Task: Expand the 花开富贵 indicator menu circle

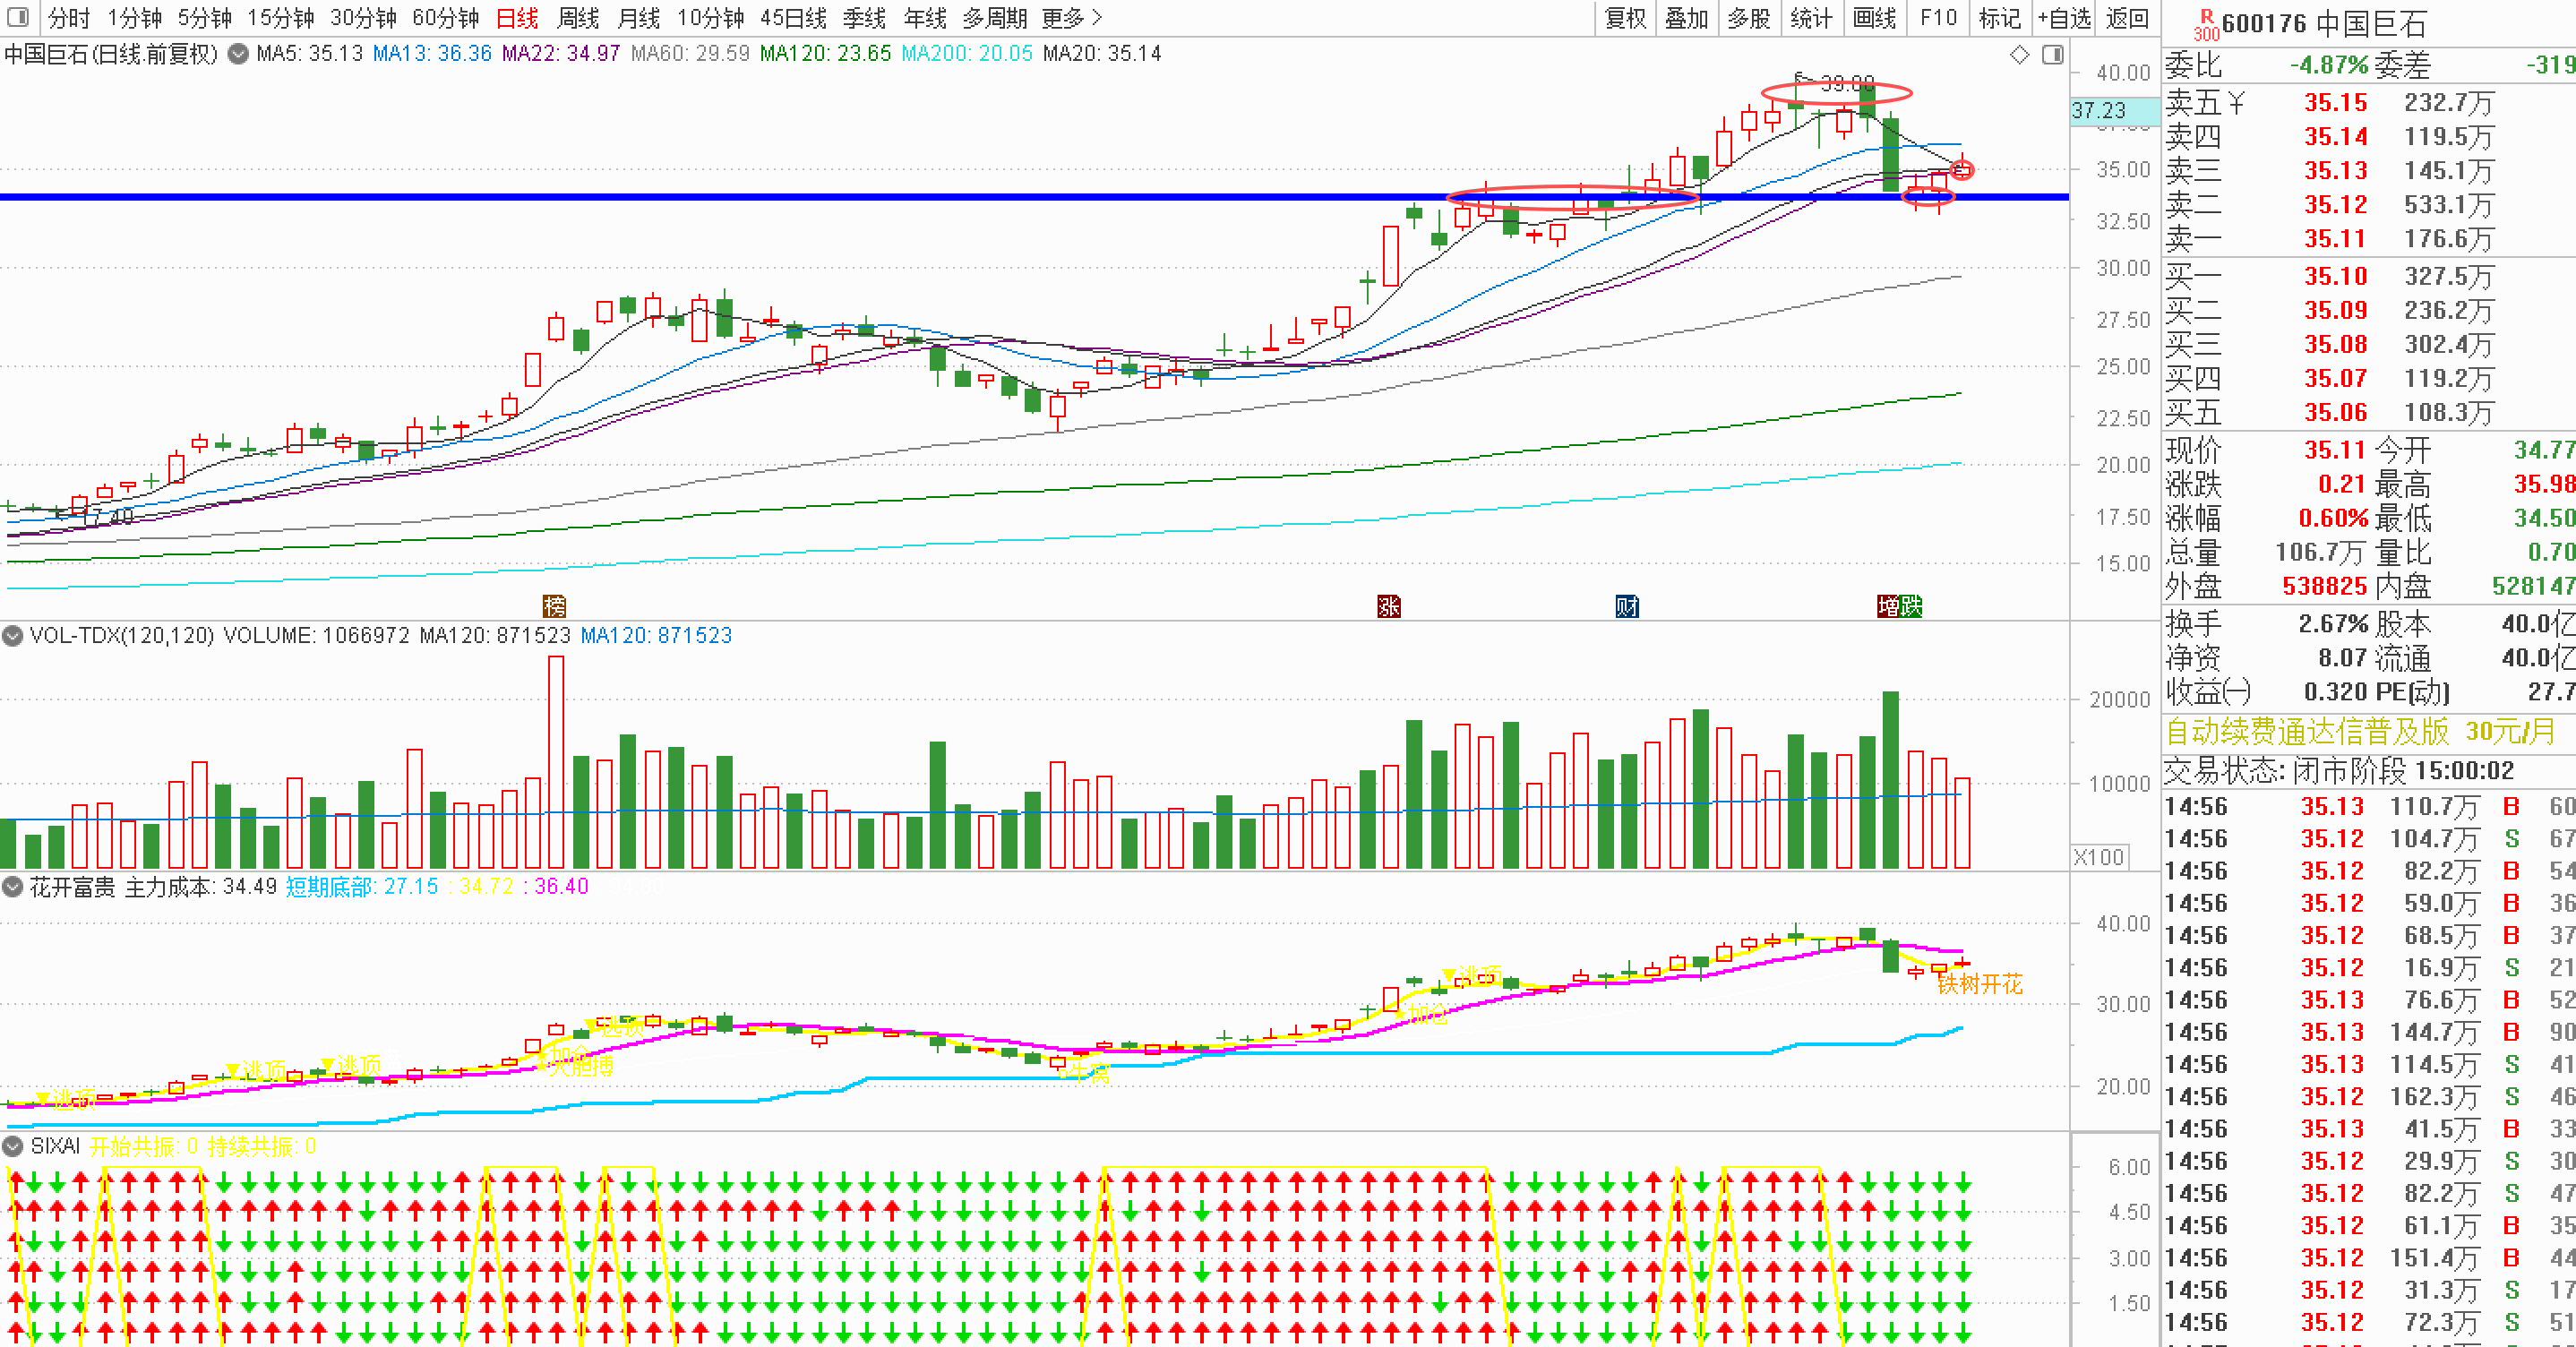Action: tap(13, 886)
